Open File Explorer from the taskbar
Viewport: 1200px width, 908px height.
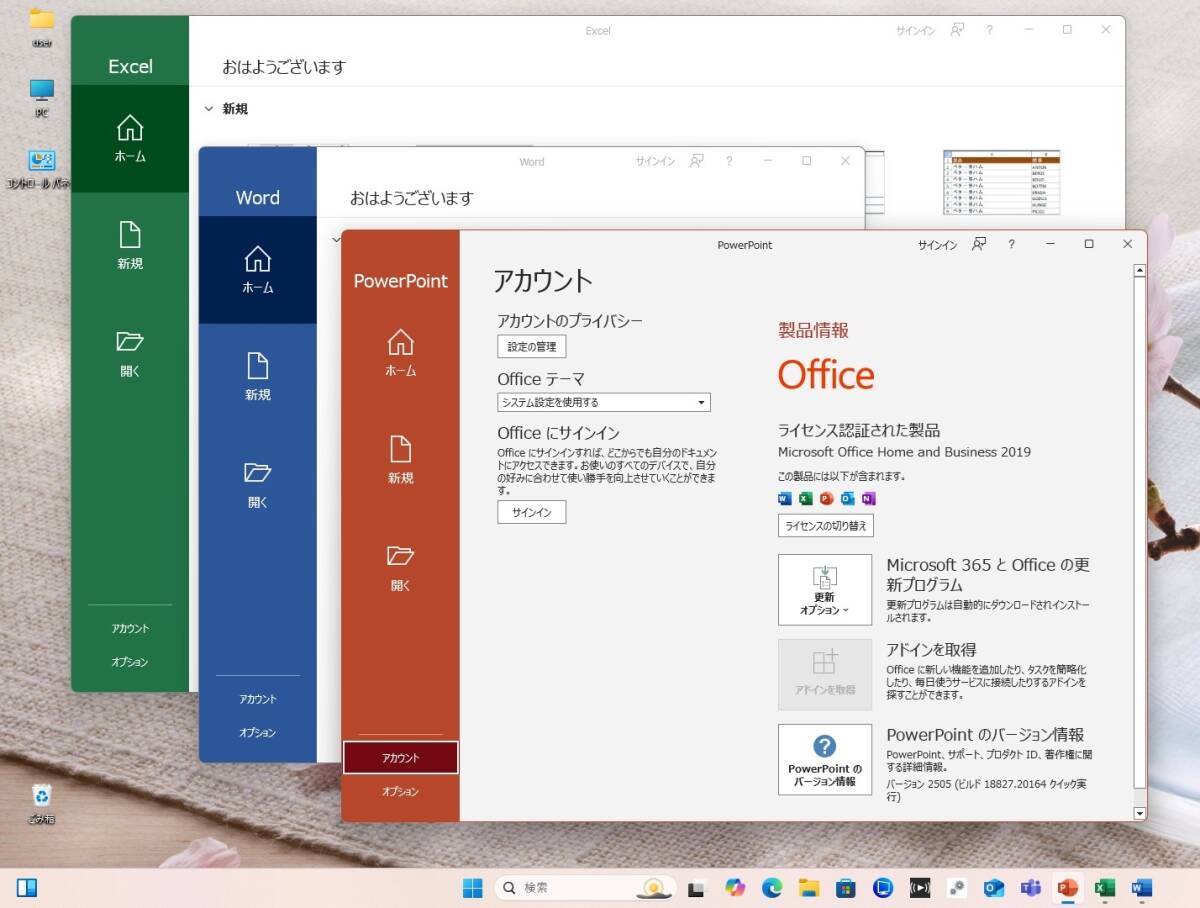click(809, 887)
